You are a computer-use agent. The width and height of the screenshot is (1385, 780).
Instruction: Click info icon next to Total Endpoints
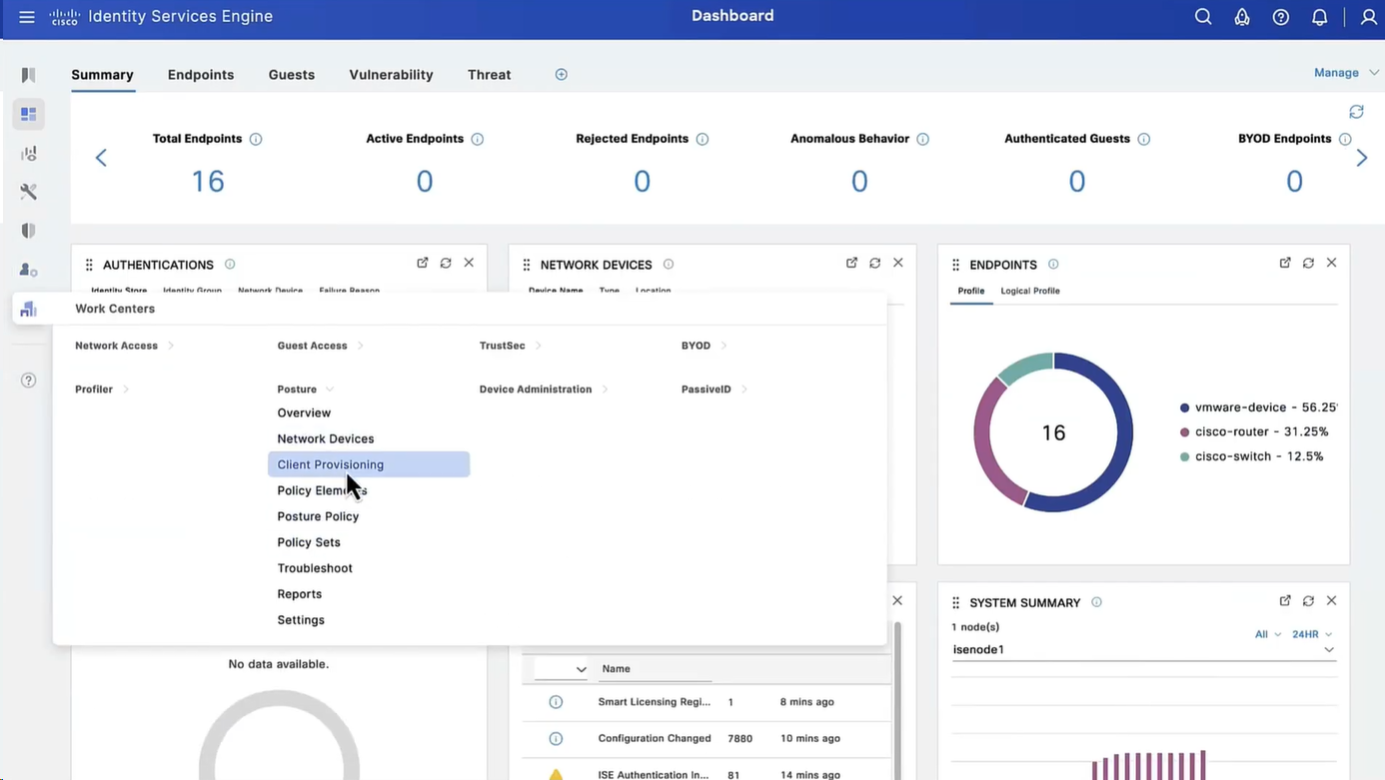256,139
